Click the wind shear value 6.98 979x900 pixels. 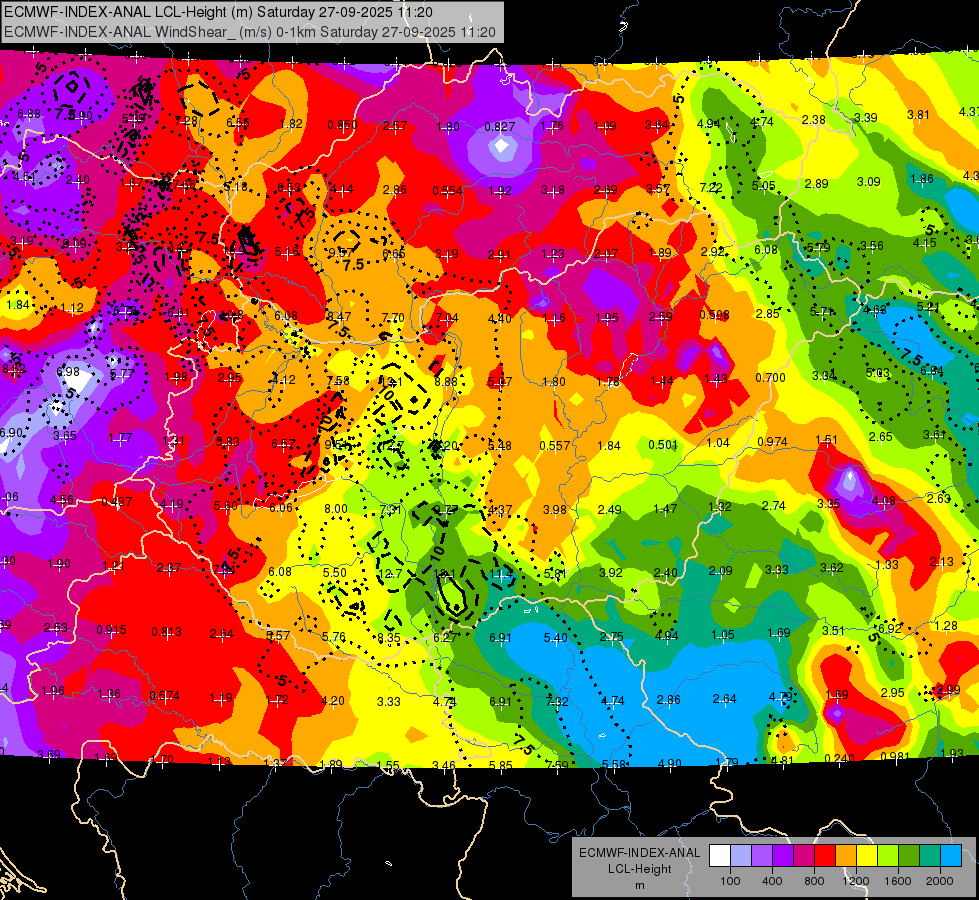(68, 372)
